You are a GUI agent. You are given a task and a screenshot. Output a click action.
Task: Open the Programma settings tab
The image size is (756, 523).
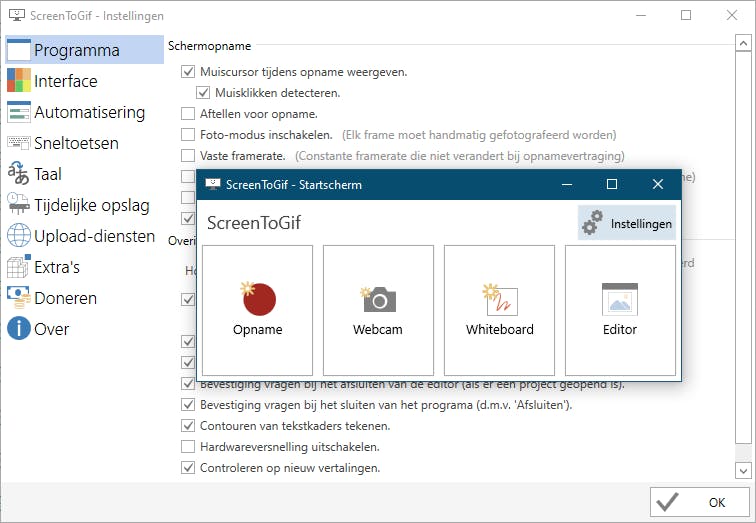coord(84,50)
